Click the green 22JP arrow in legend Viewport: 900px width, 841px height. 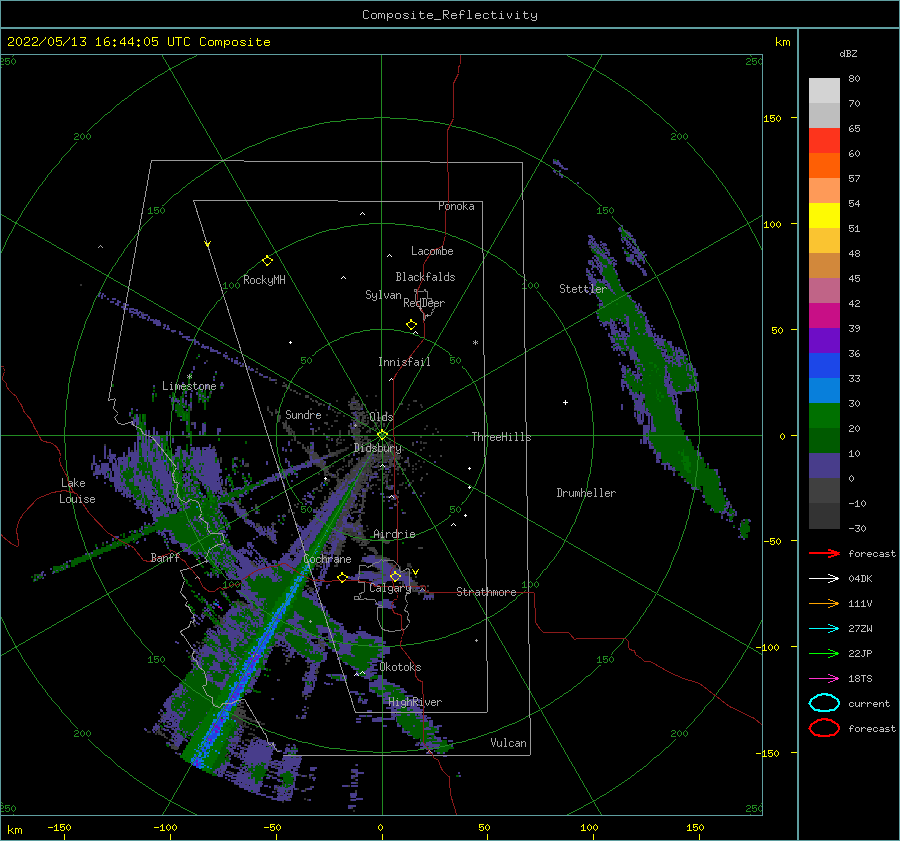coord(824,653)
